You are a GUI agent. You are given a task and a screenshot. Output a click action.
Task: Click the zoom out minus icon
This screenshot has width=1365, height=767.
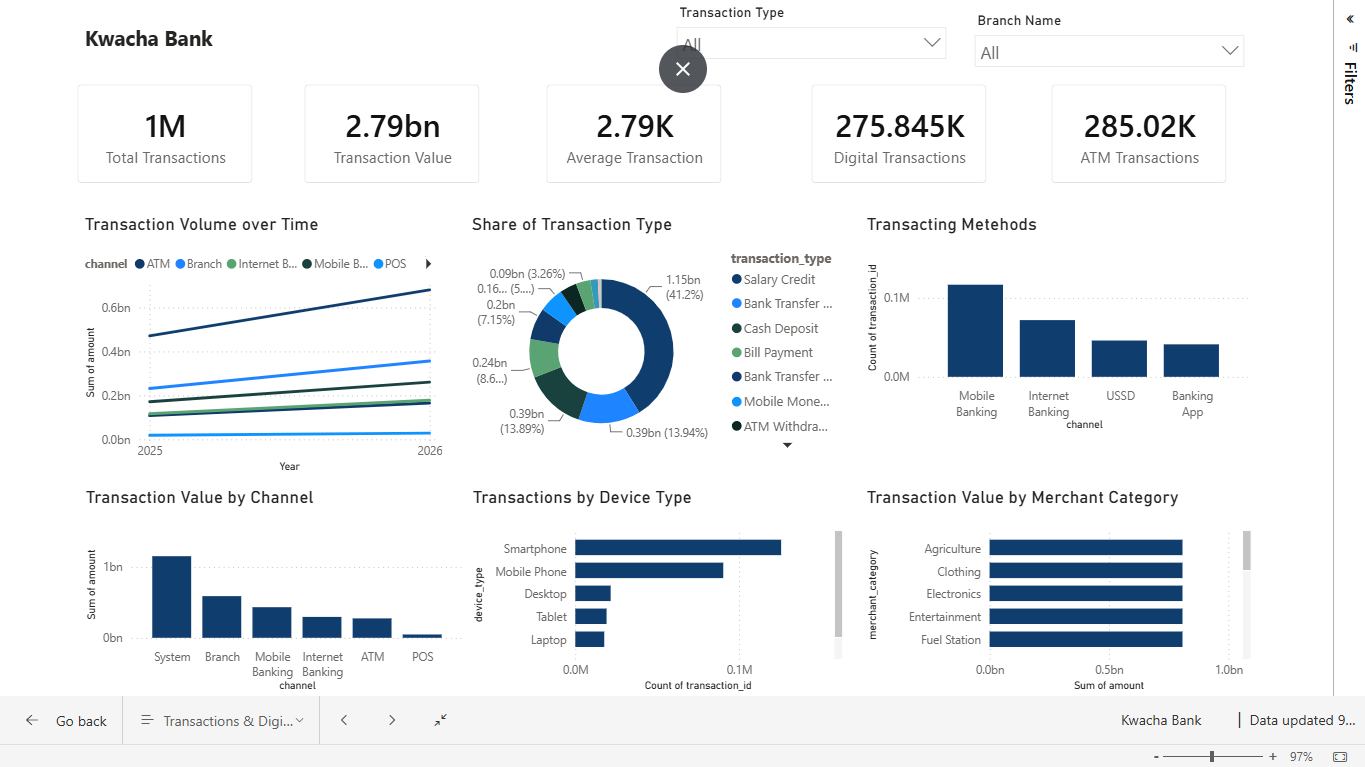click(1156, 757)
